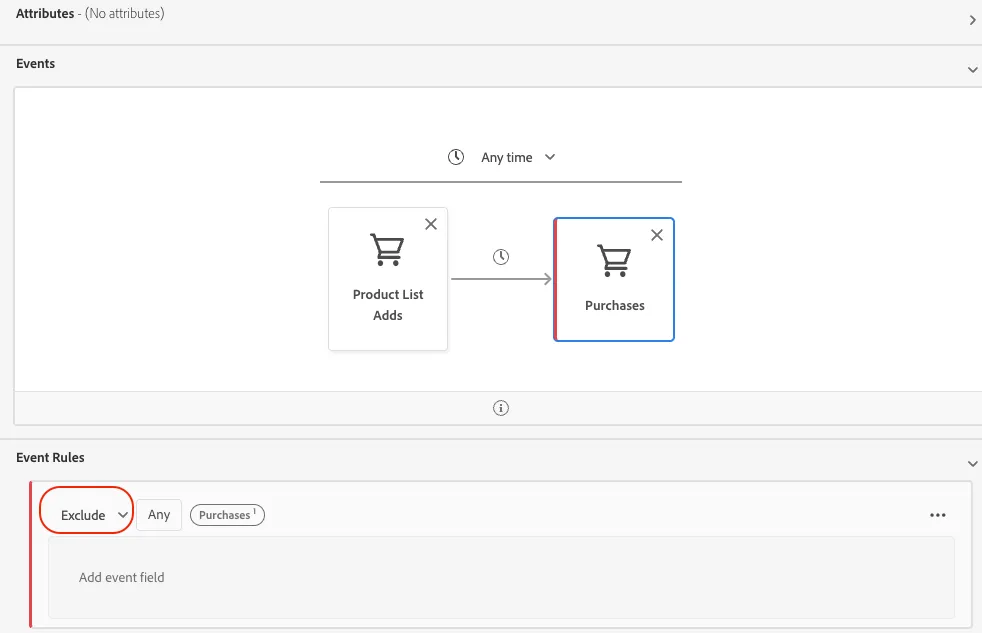Click the shopping cart icon in Purchases card
982x633 pixels.
pyautogui.click(x=614, y=260)
